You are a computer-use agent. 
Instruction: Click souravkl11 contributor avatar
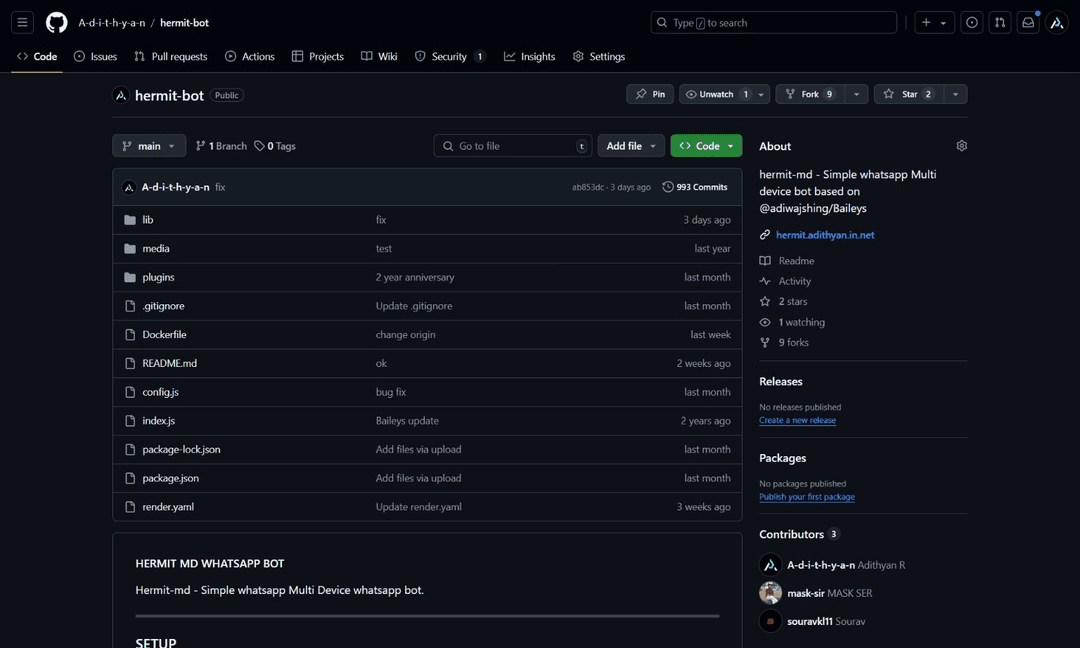click(x=770, y=621)
